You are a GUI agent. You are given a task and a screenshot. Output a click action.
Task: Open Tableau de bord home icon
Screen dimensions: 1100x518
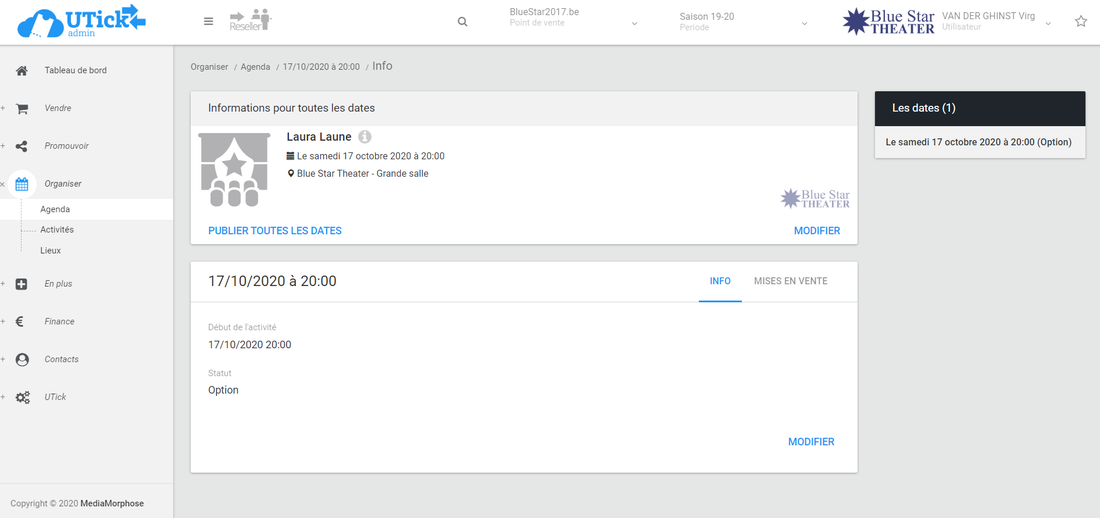click(x=22, y=71)
